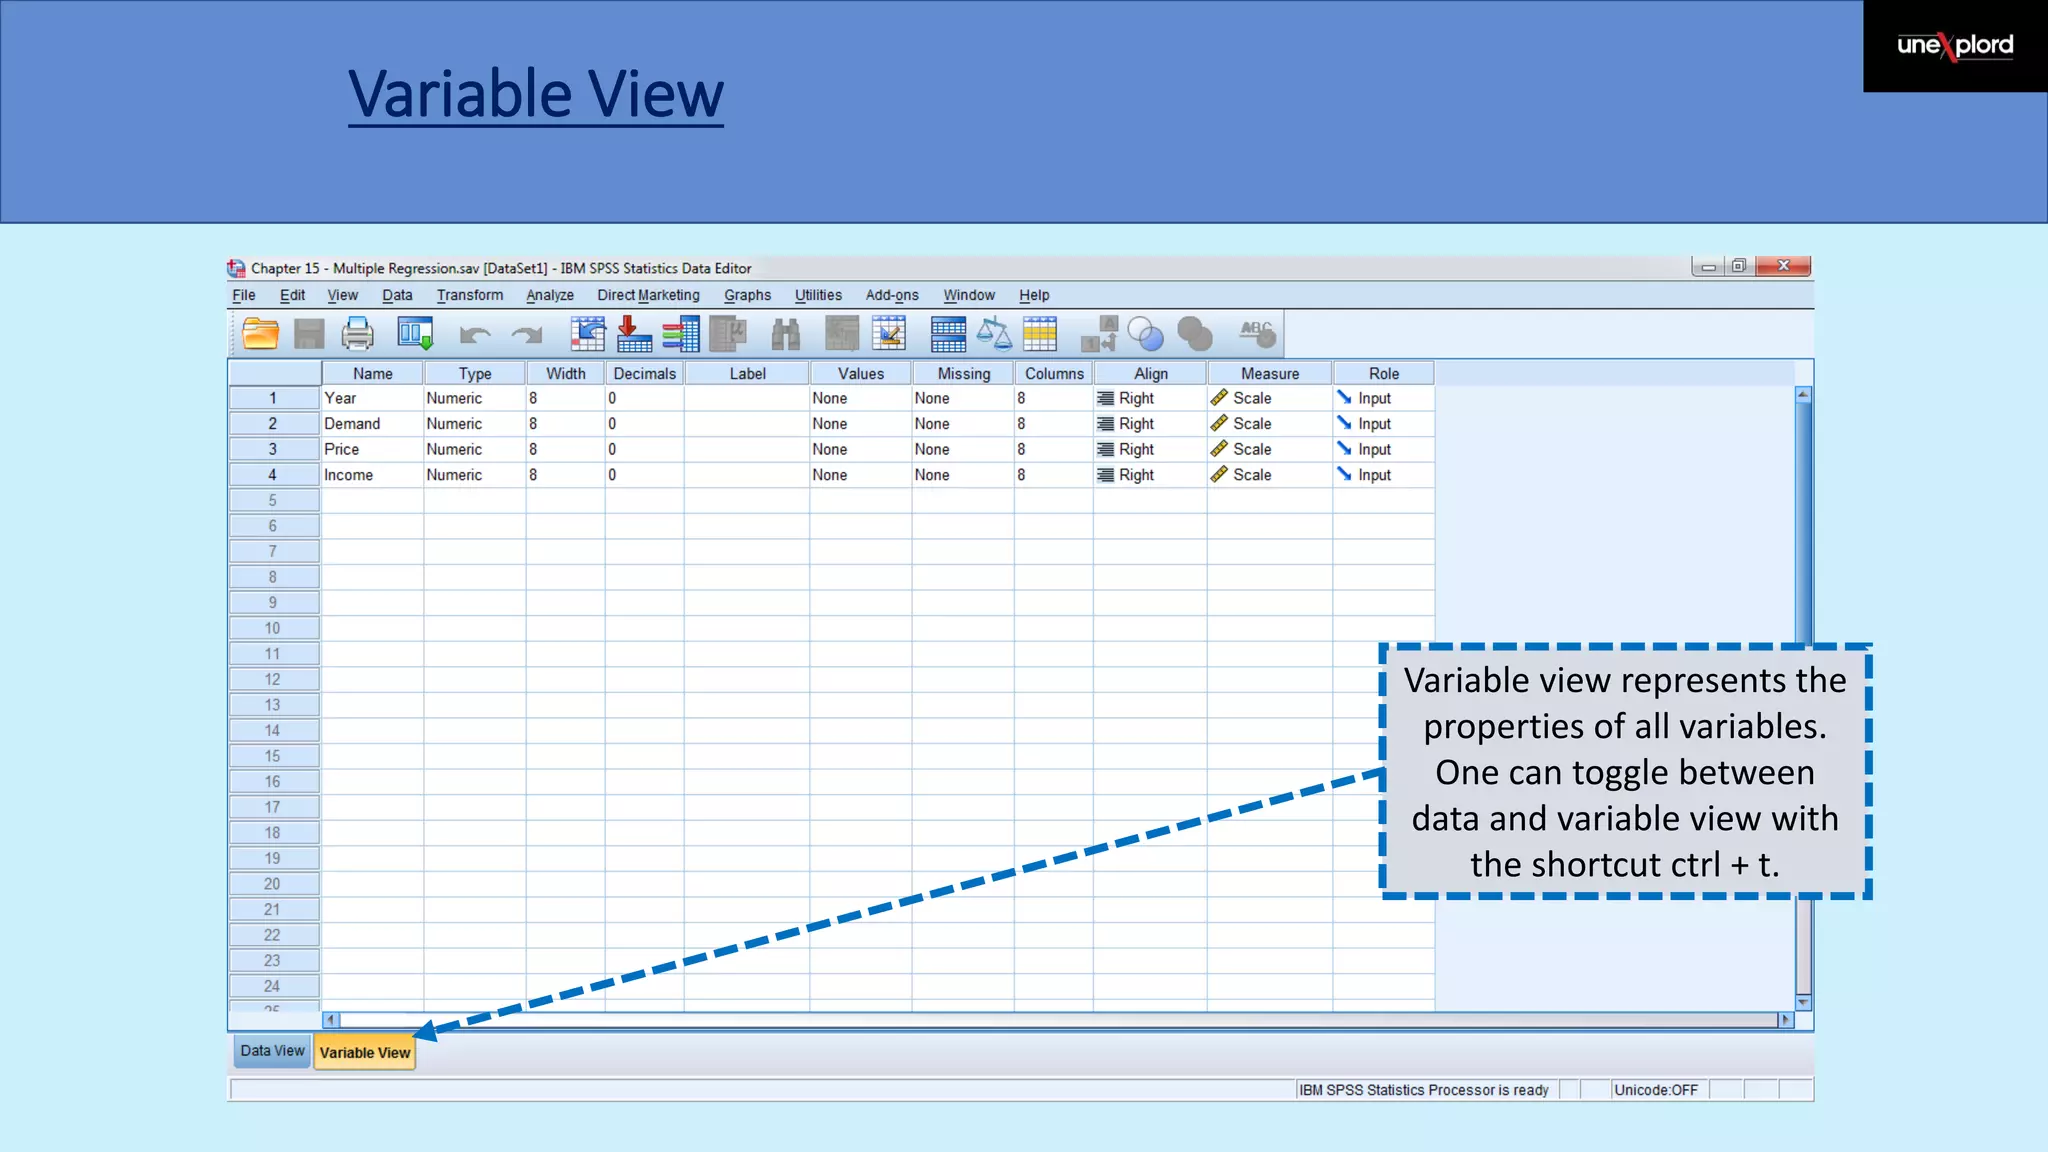Click the Go to case icon
2048x1152 pixels.
[x=588, y=334]
